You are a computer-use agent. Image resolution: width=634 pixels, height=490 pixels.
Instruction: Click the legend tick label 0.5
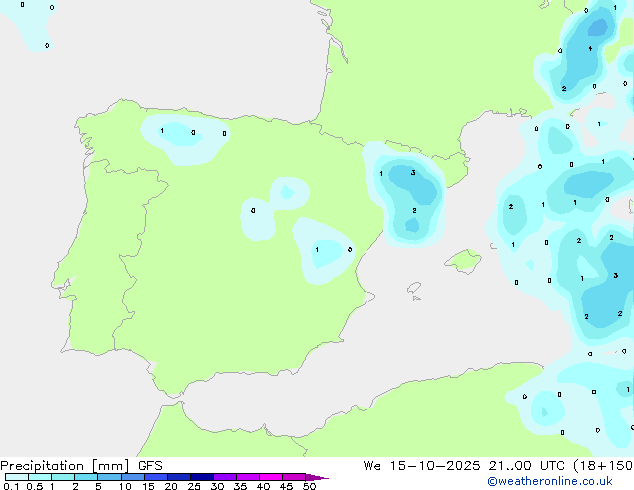point(34,486)
